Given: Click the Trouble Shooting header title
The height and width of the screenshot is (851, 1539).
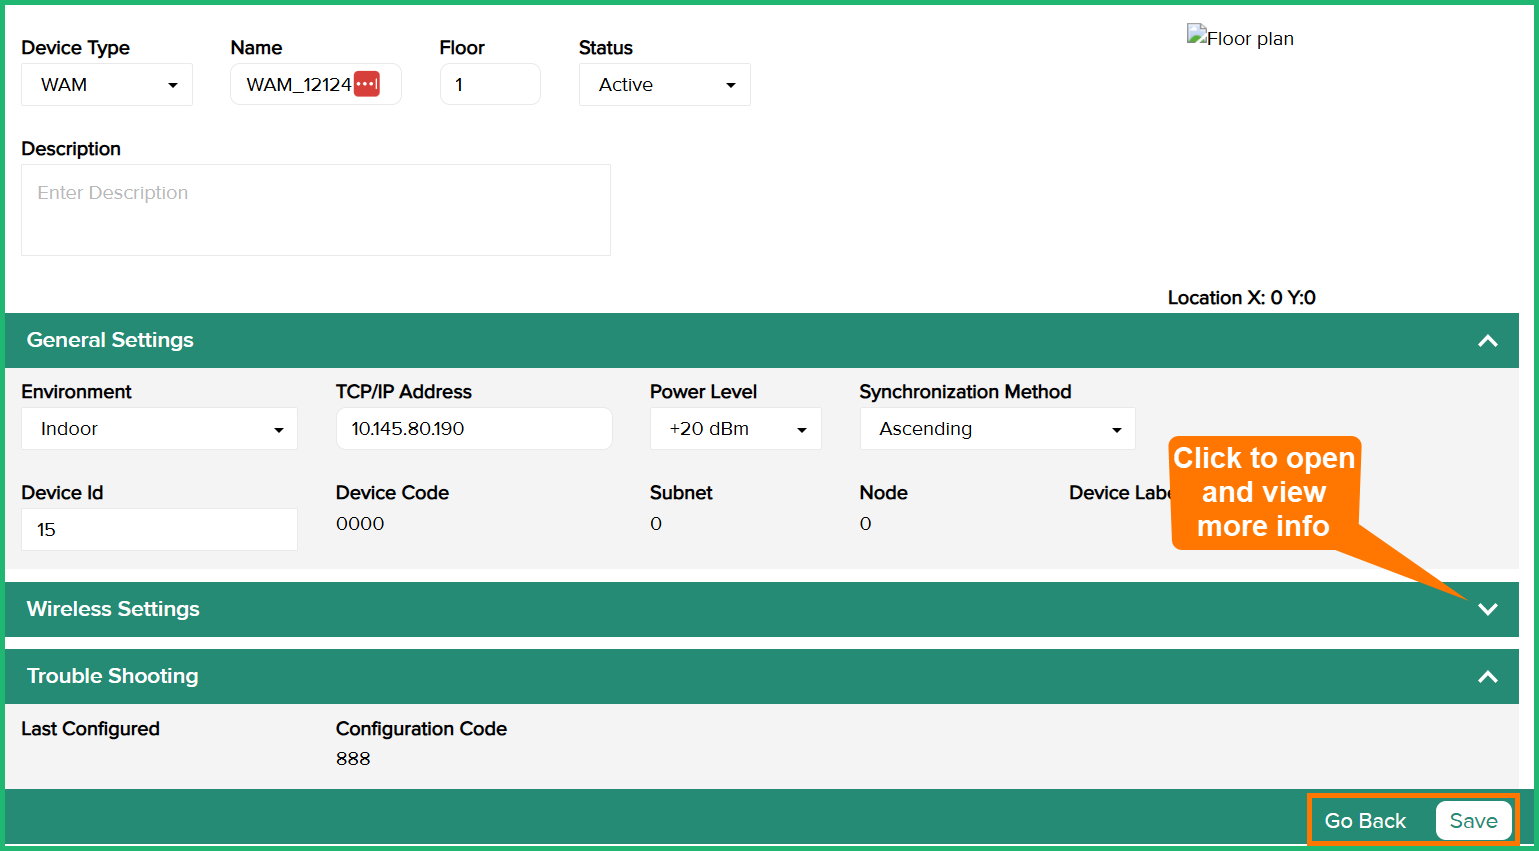Looking at the screenshot, I should pos(112,677).
